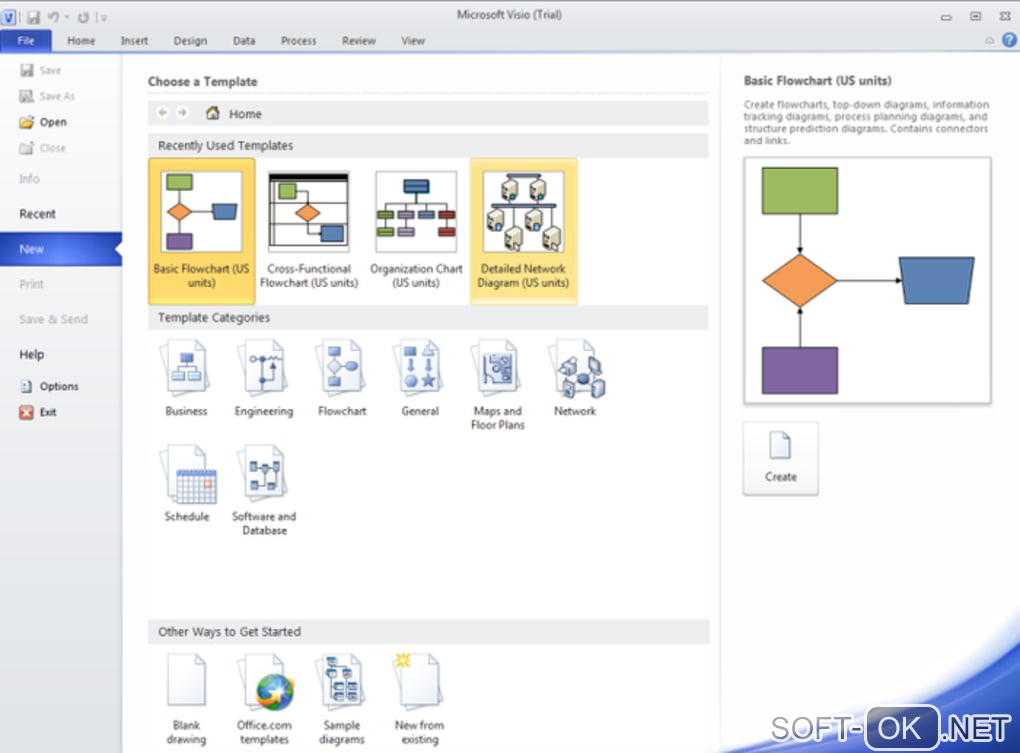Click Save in the File menu
The height and width of the screenshot is (753, 1020).
40,70
